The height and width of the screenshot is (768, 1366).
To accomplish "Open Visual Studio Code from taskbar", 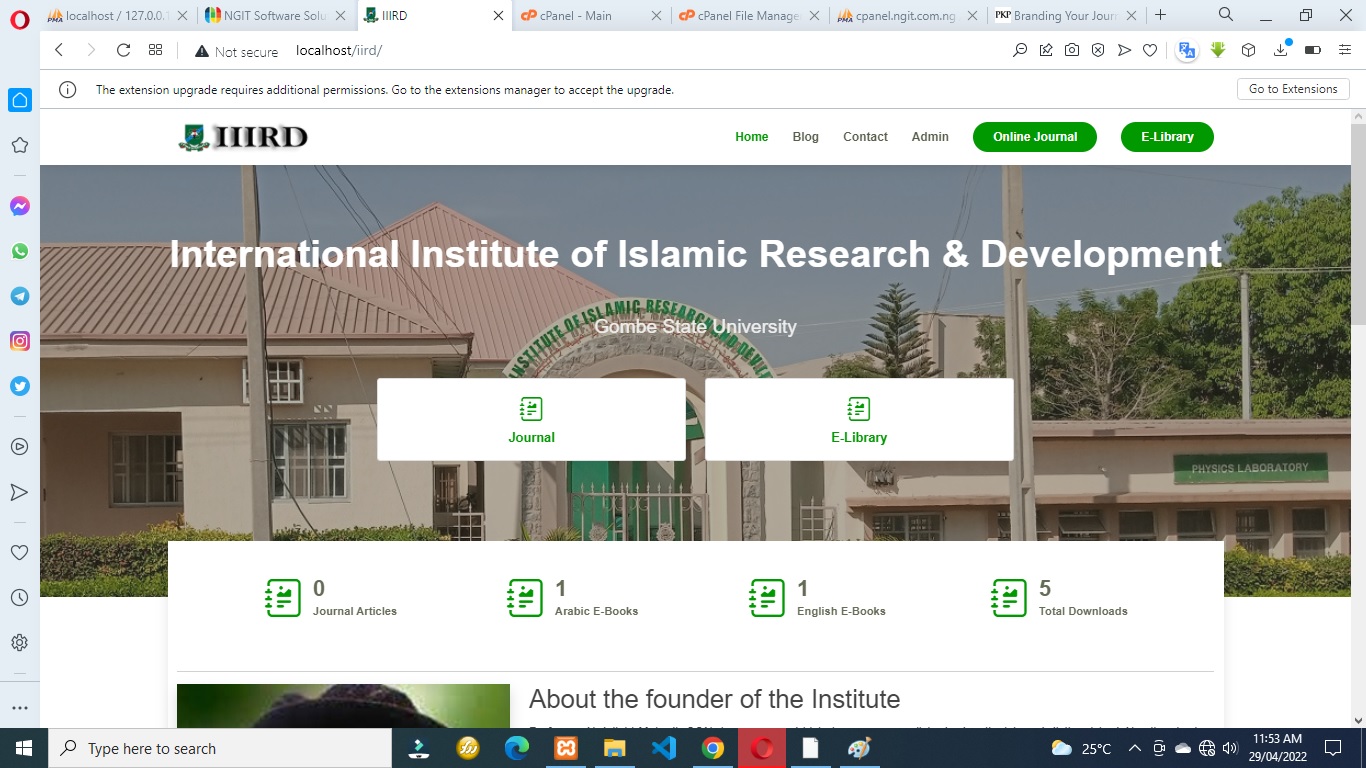I will (663, 748).
